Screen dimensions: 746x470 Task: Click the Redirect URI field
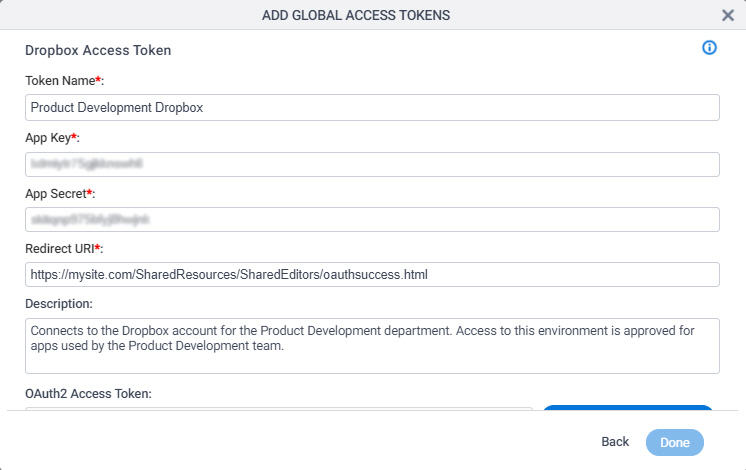[x=372, y=274]
